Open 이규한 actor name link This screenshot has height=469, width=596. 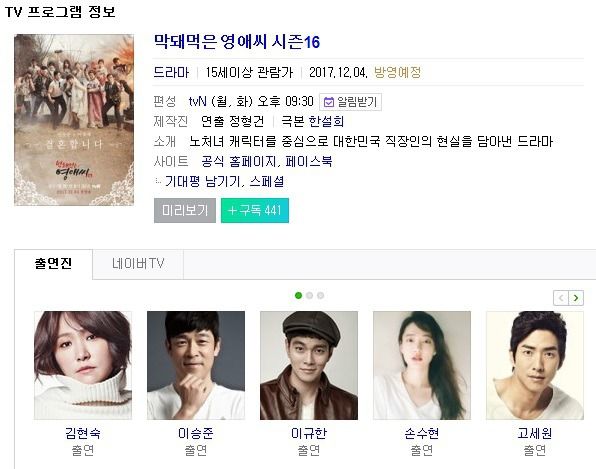tap(309, 433)
